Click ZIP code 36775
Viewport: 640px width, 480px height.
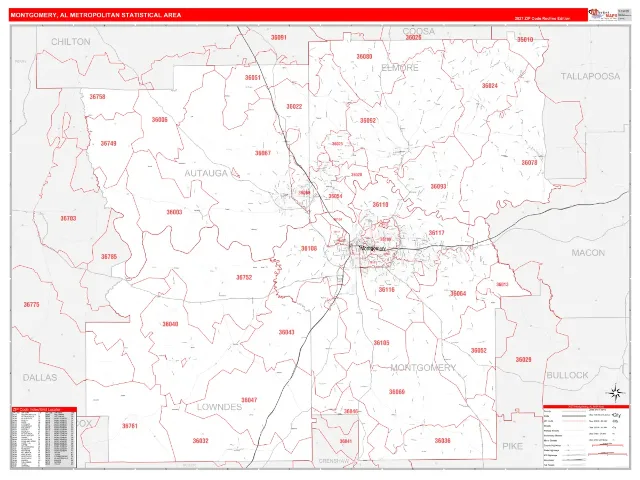pyautogui.click(x=31, y=304)
